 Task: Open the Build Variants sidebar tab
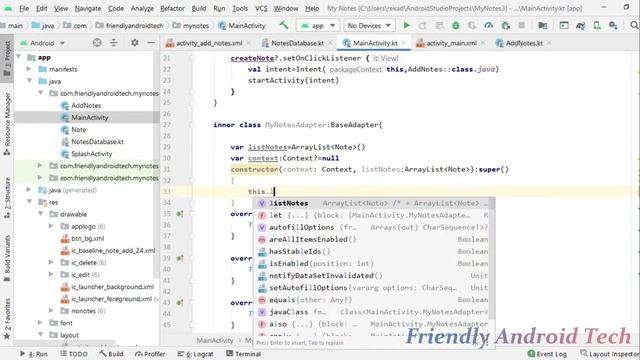point(7,258)
